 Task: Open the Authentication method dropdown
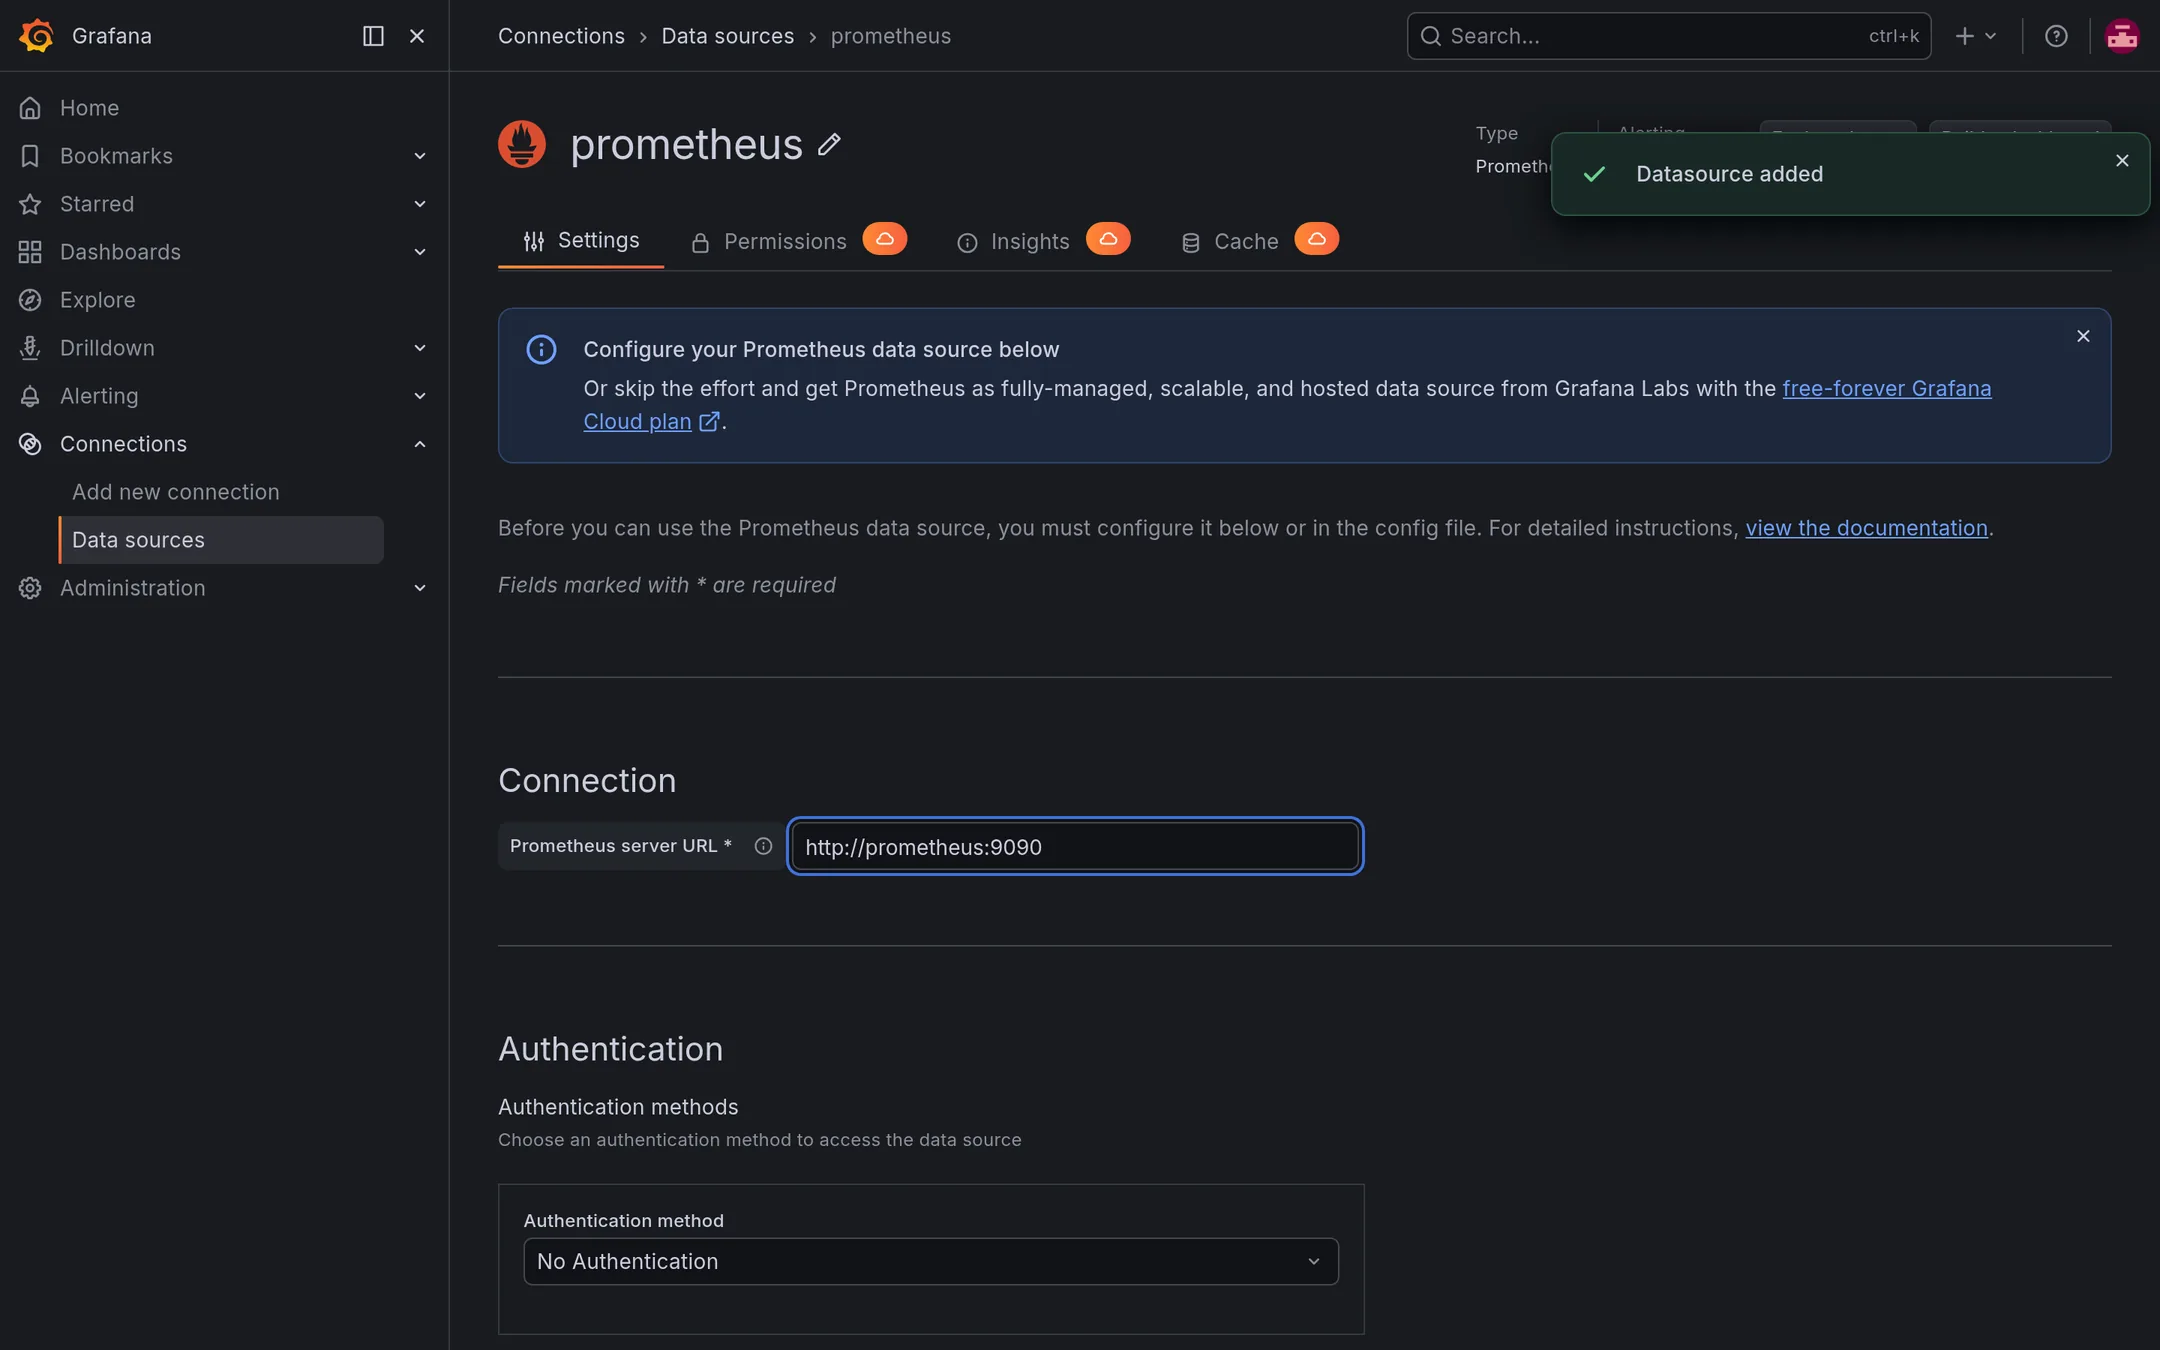click(x=930, y=1262)
